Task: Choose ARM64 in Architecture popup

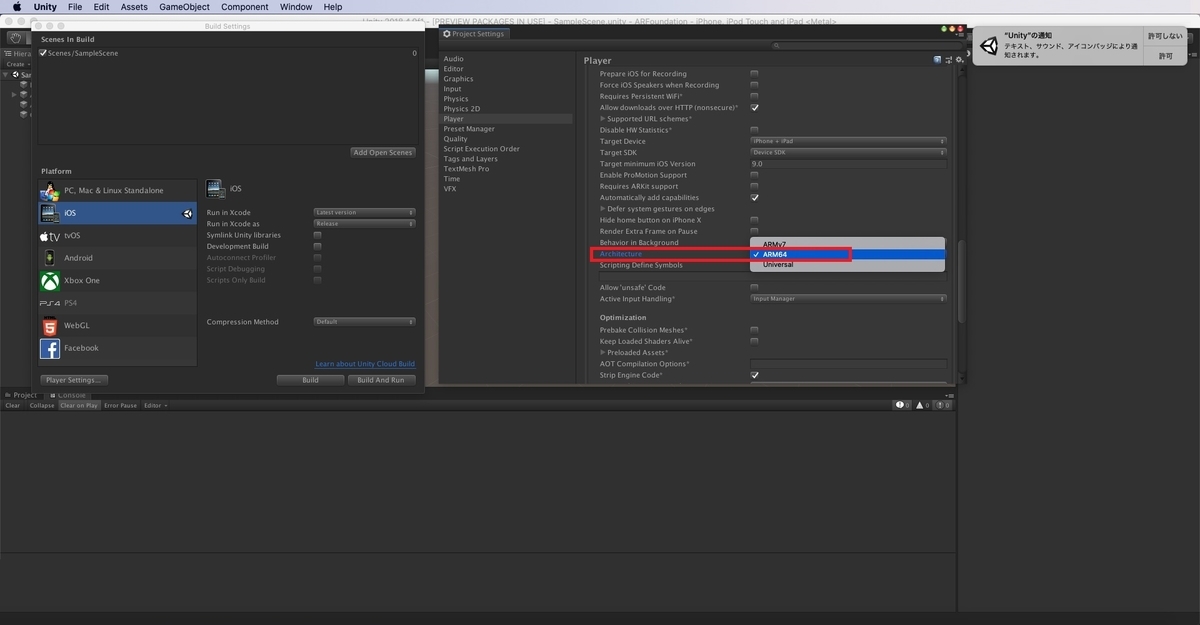Action: coord(847,254)
